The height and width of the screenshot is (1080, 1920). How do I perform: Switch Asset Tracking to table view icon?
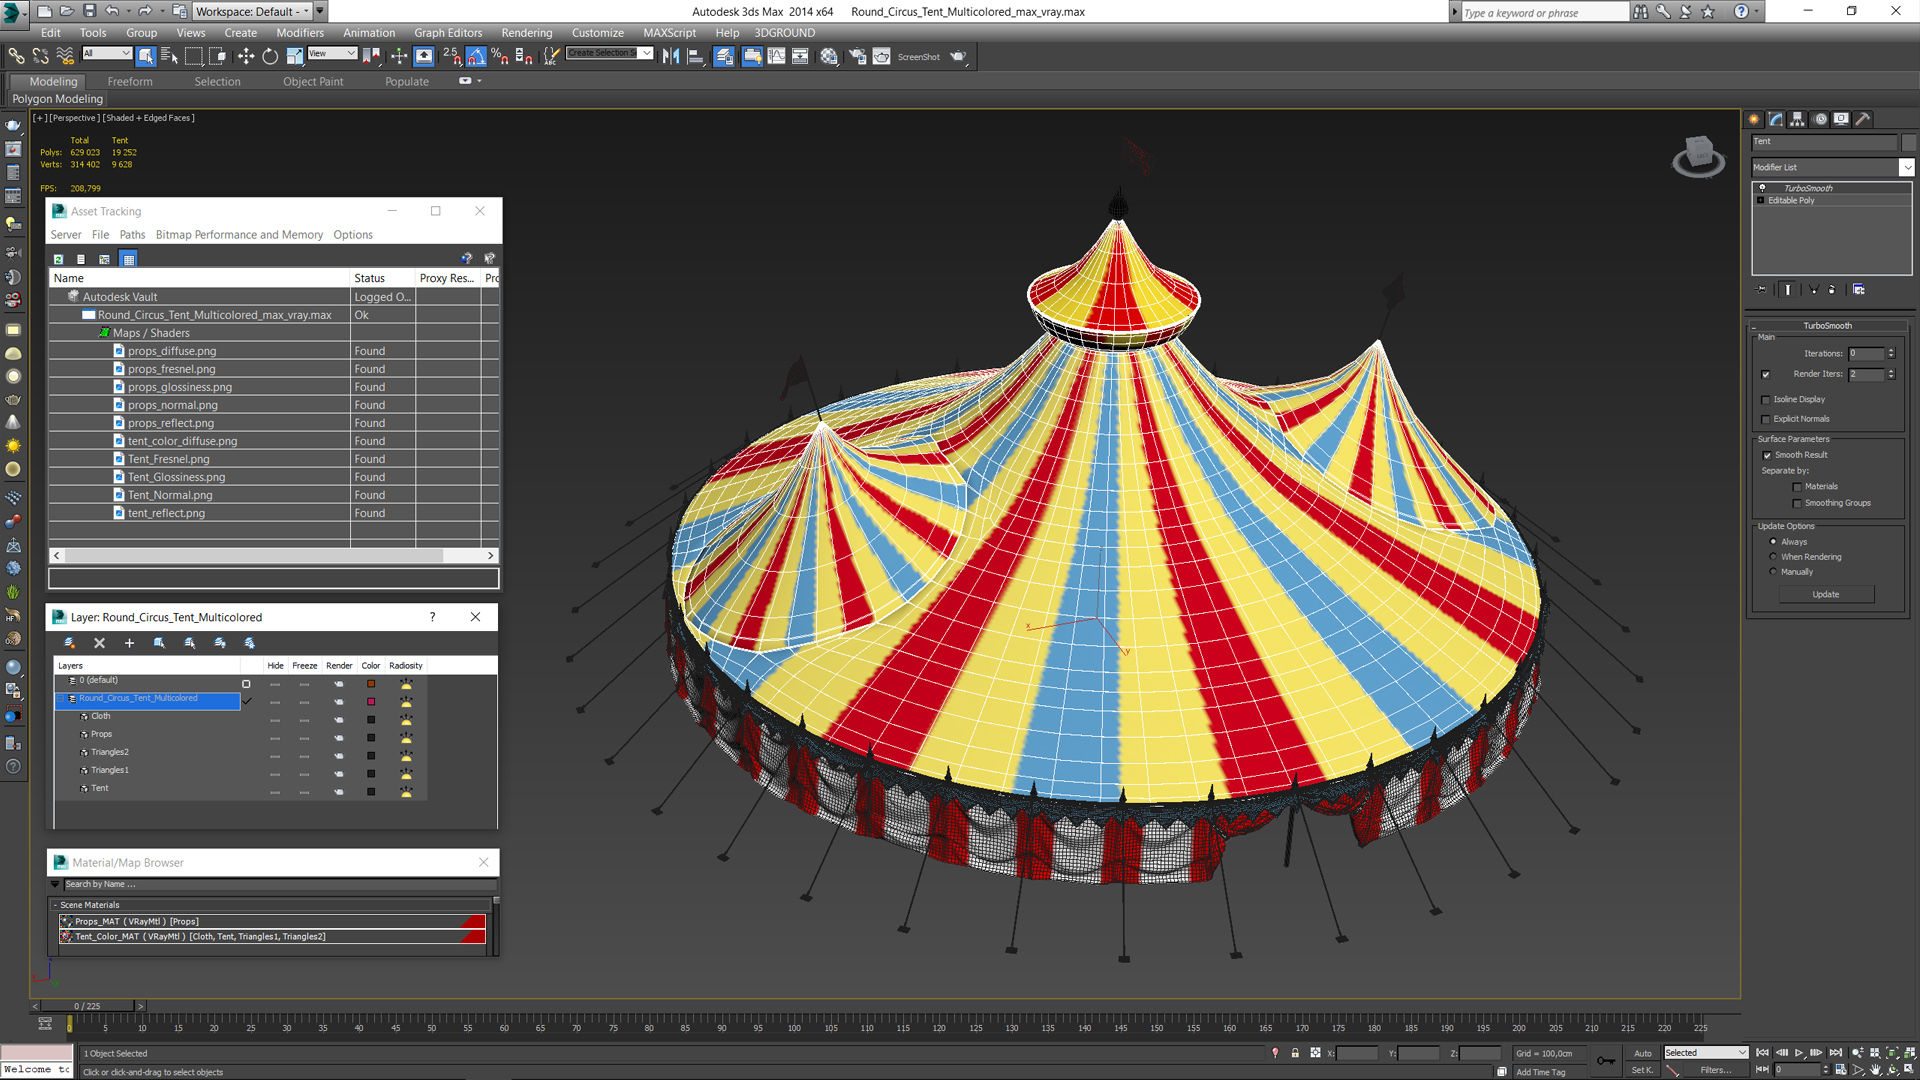click(128, 259)
